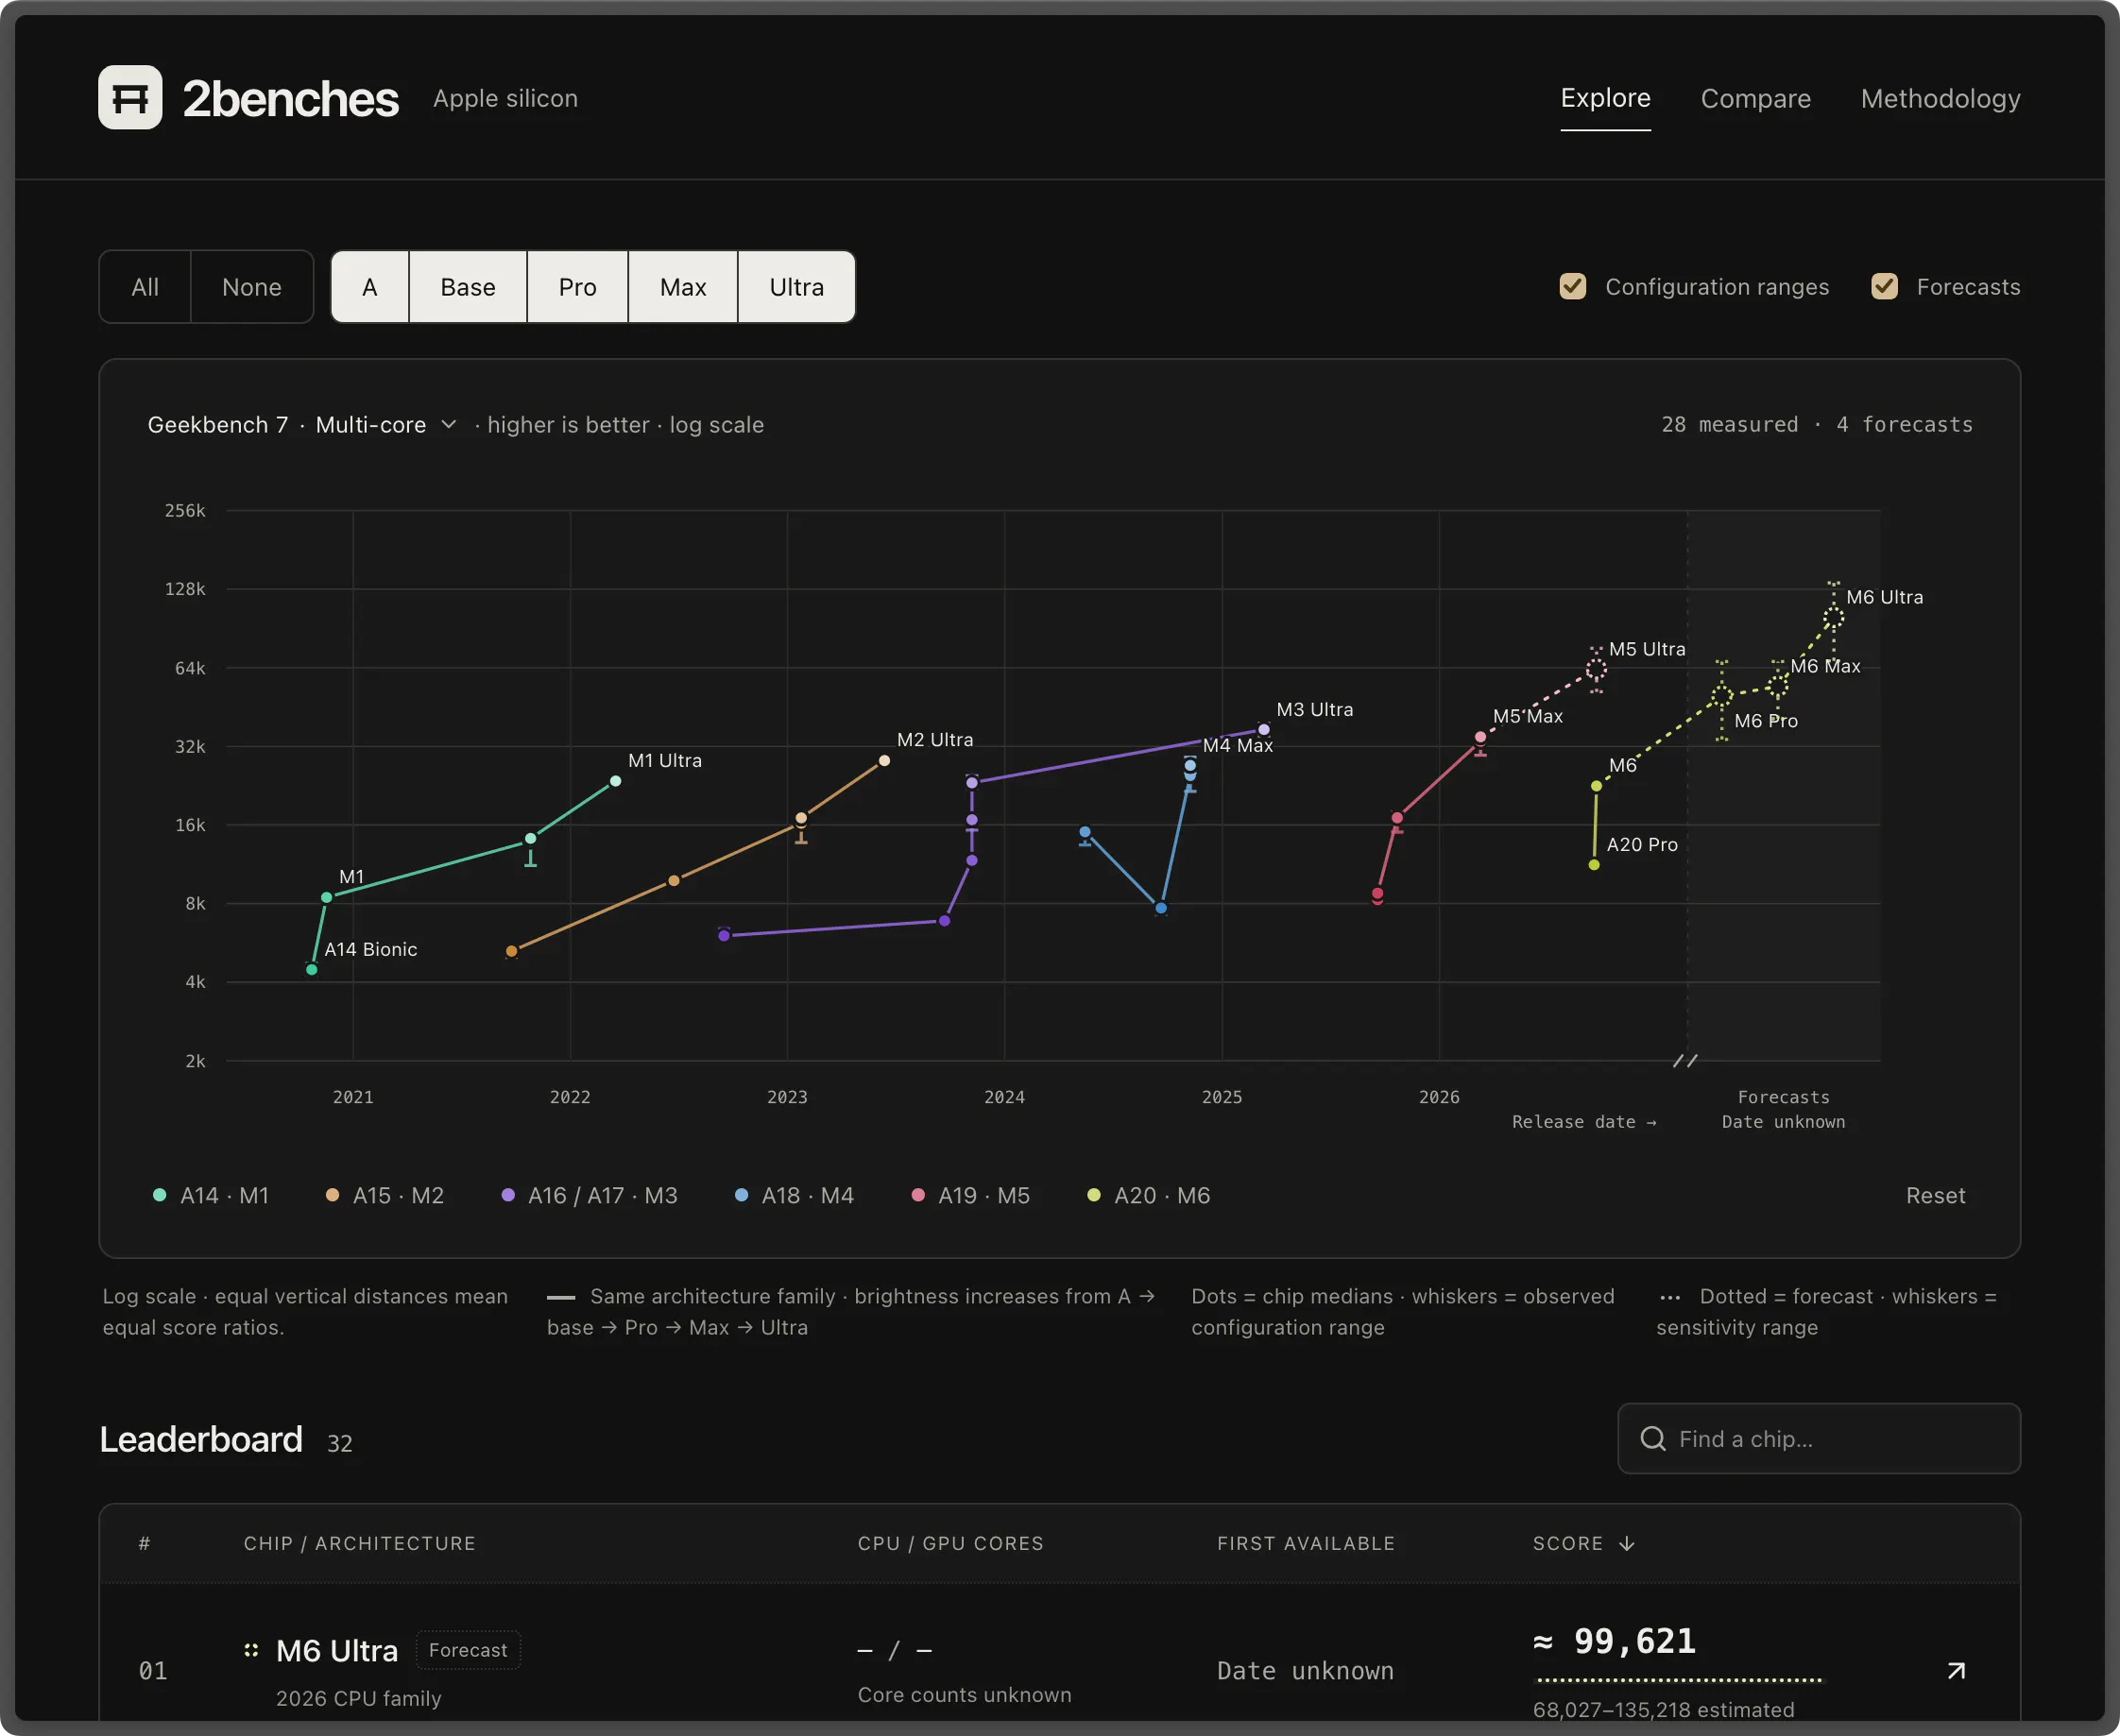Click the First Available column header
This screenshot has width=2120, height=1736.
(x=1305, y=1543)
